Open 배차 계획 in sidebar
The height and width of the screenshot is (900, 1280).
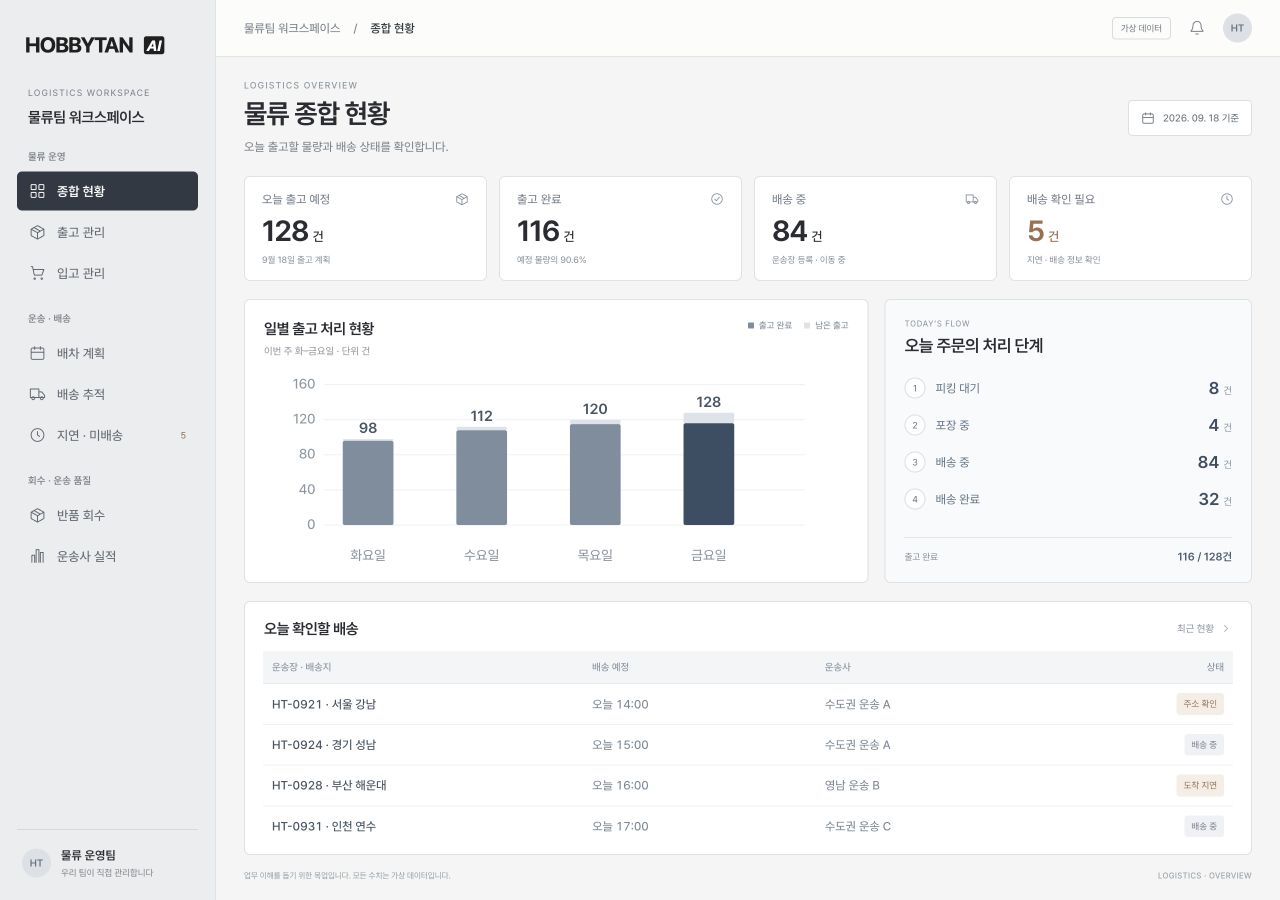pyautogui.click(x=107, y=353)
